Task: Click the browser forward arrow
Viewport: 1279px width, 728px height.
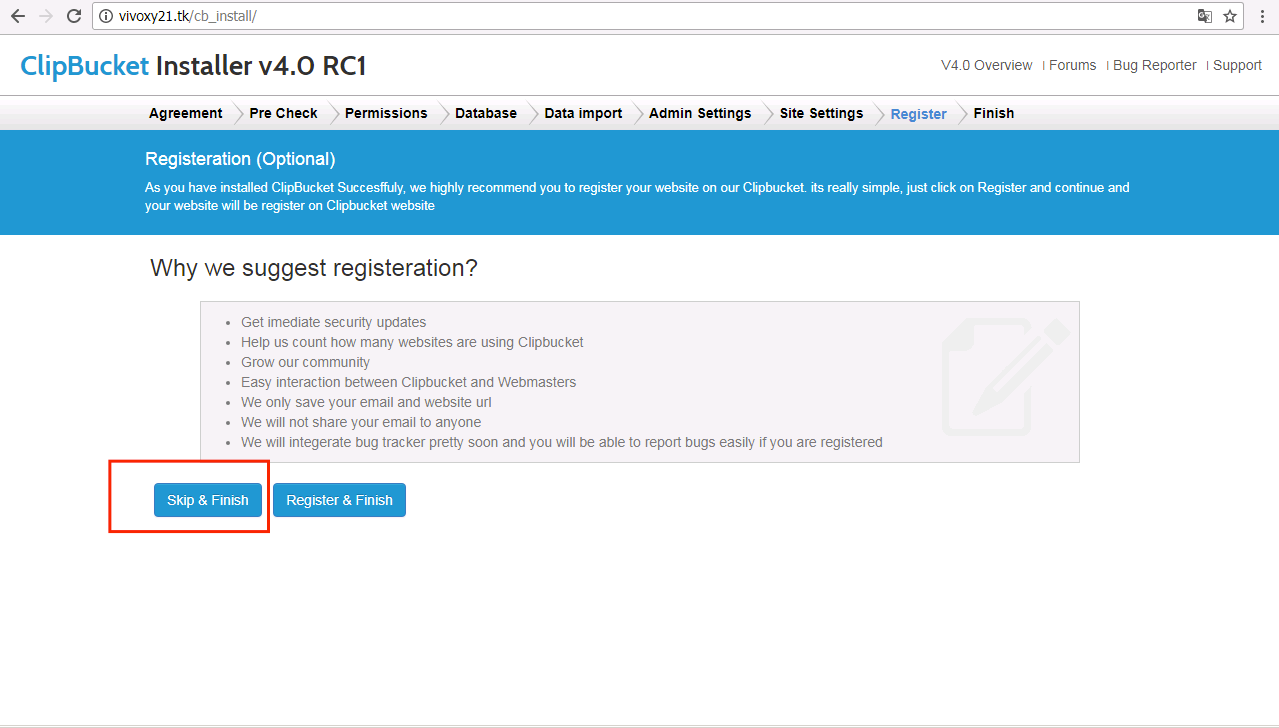Action: pyautogui.click(x=46, y=16)
